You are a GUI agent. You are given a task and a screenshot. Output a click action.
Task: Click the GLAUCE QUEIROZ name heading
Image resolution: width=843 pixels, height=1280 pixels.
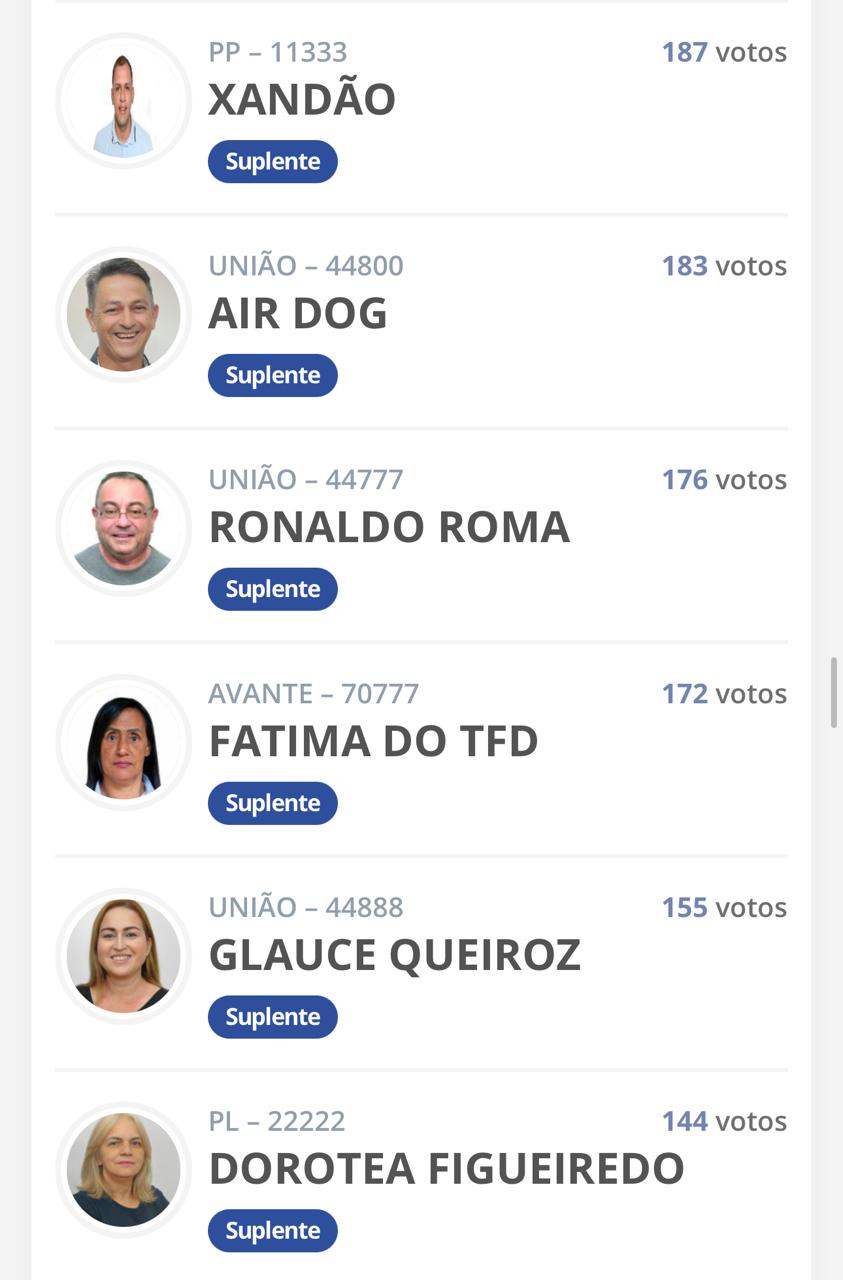(x=394, y=956)
